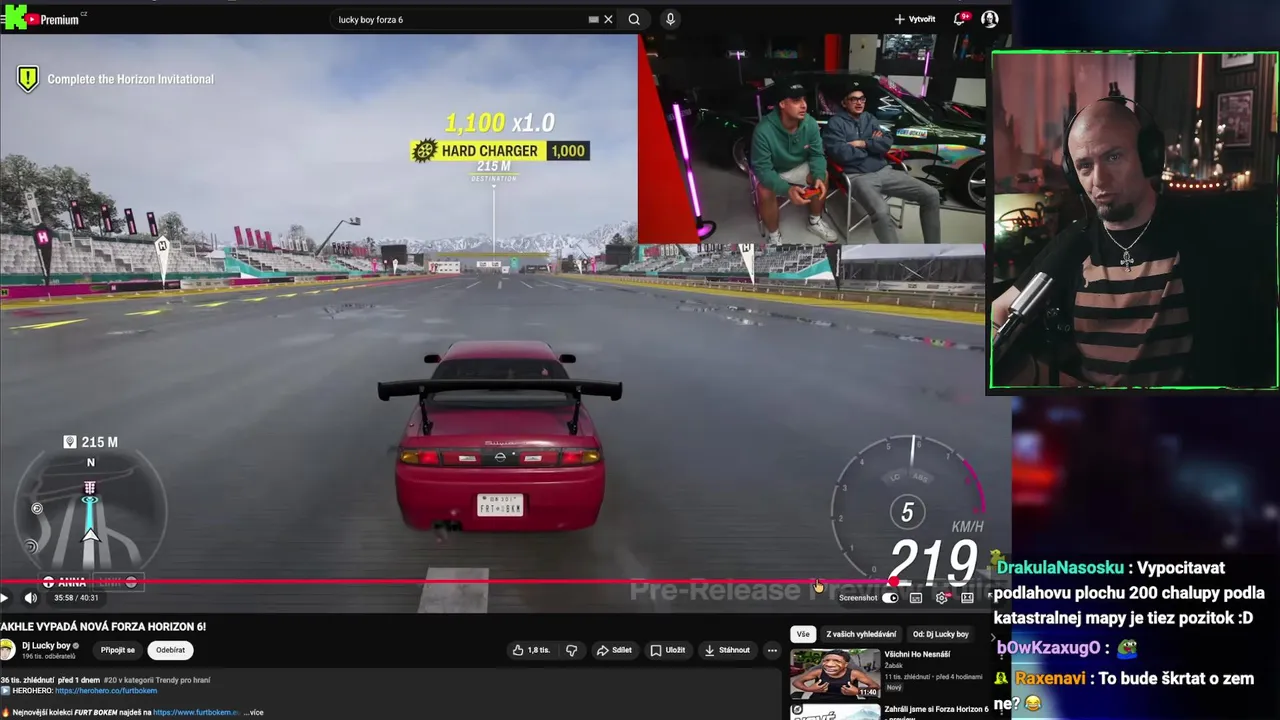Open the herohero.co/furtbokem link

106,690
